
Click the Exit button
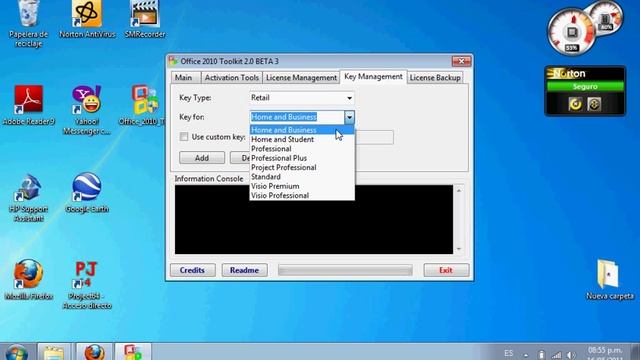click(x=446, y=270)
